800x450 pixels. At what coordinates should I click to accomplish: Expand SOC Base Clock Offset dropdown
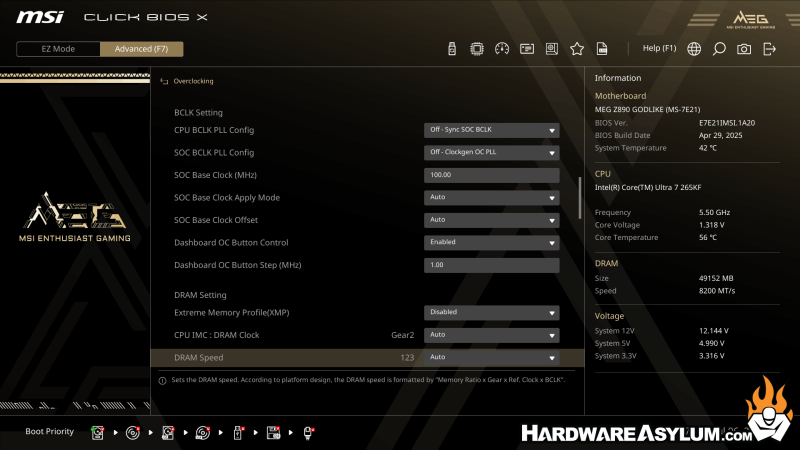pyautogui.click(x=491, y=220)
